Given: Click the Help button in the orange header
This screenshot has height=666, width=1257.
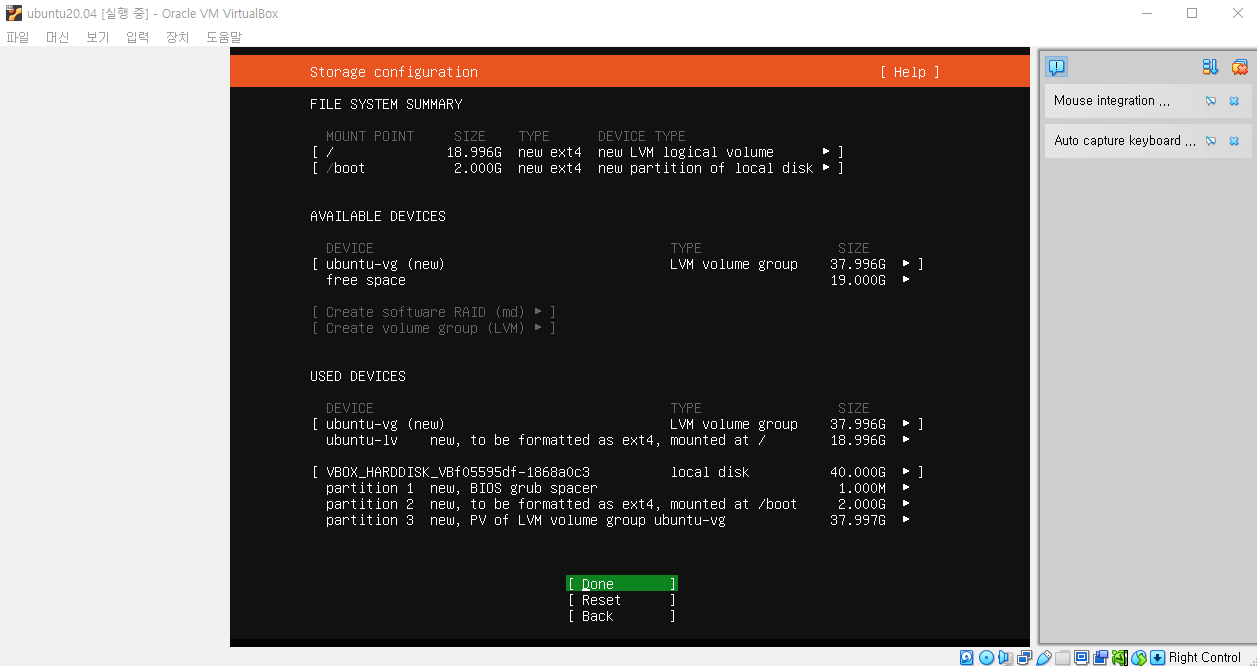Looking at the screenshot, I should coord(910,72).
